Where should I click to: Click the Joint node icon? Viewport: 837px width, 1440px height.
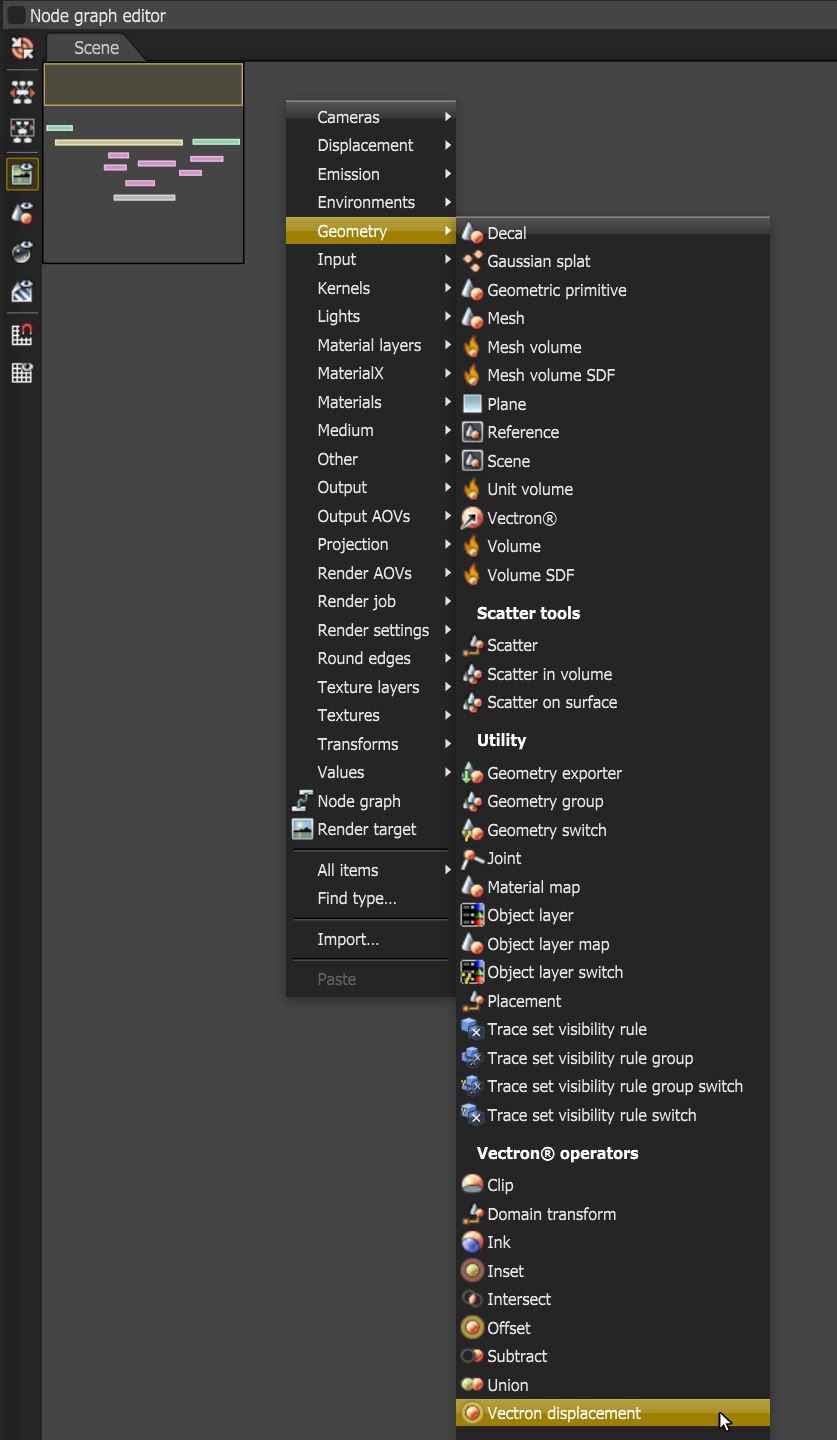coord(472,858)
